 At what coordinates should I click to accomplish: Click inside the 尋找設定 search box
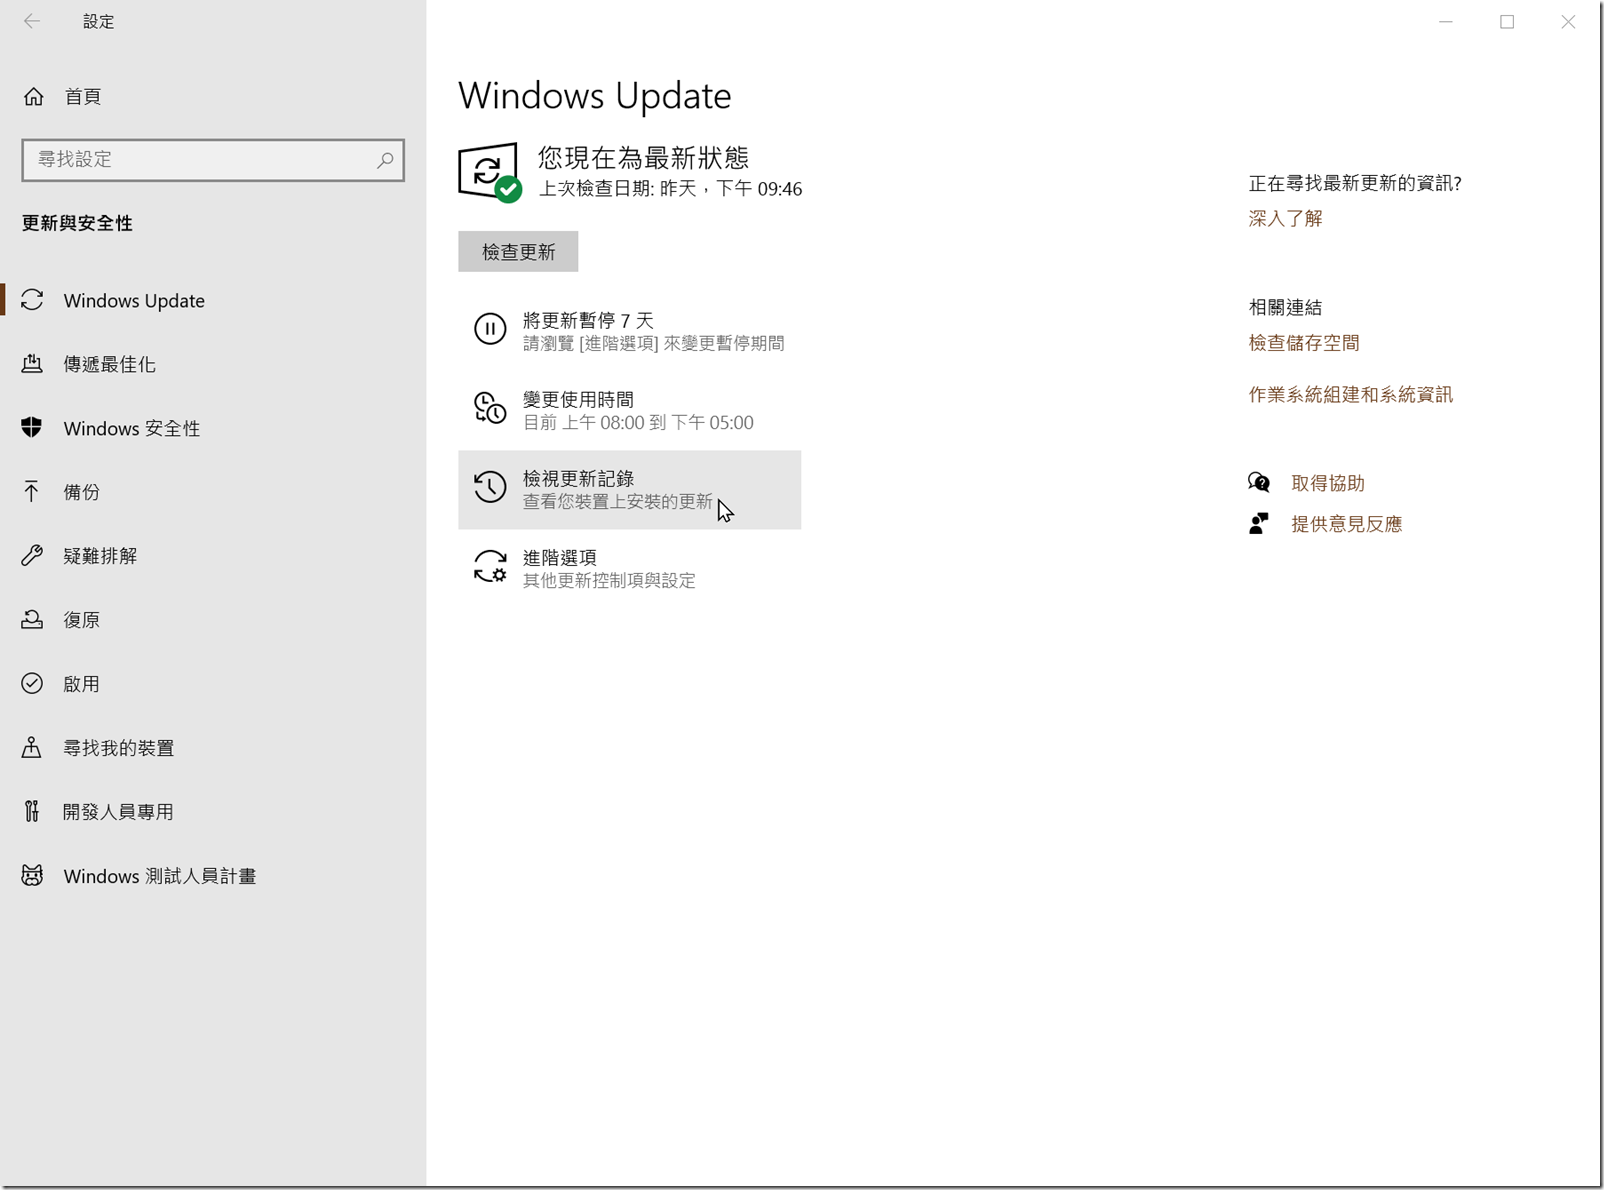pyautogui.click(x=200, y=159)
